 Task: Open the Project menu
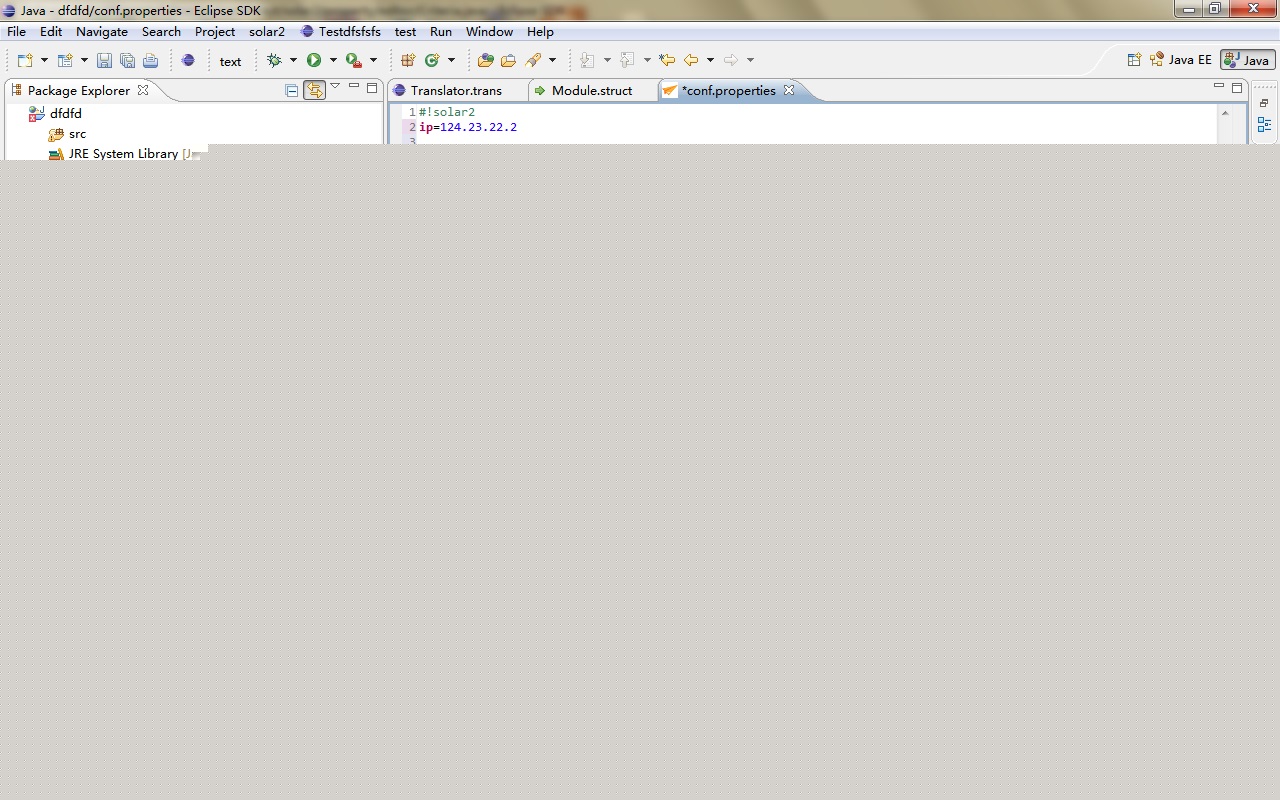tap(215, 32)
